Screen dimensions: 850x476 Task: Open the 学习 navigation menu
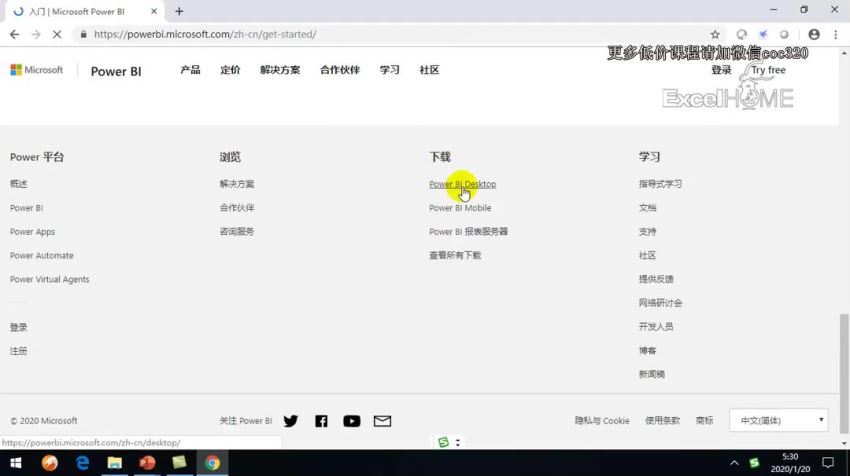coord(389,70)
